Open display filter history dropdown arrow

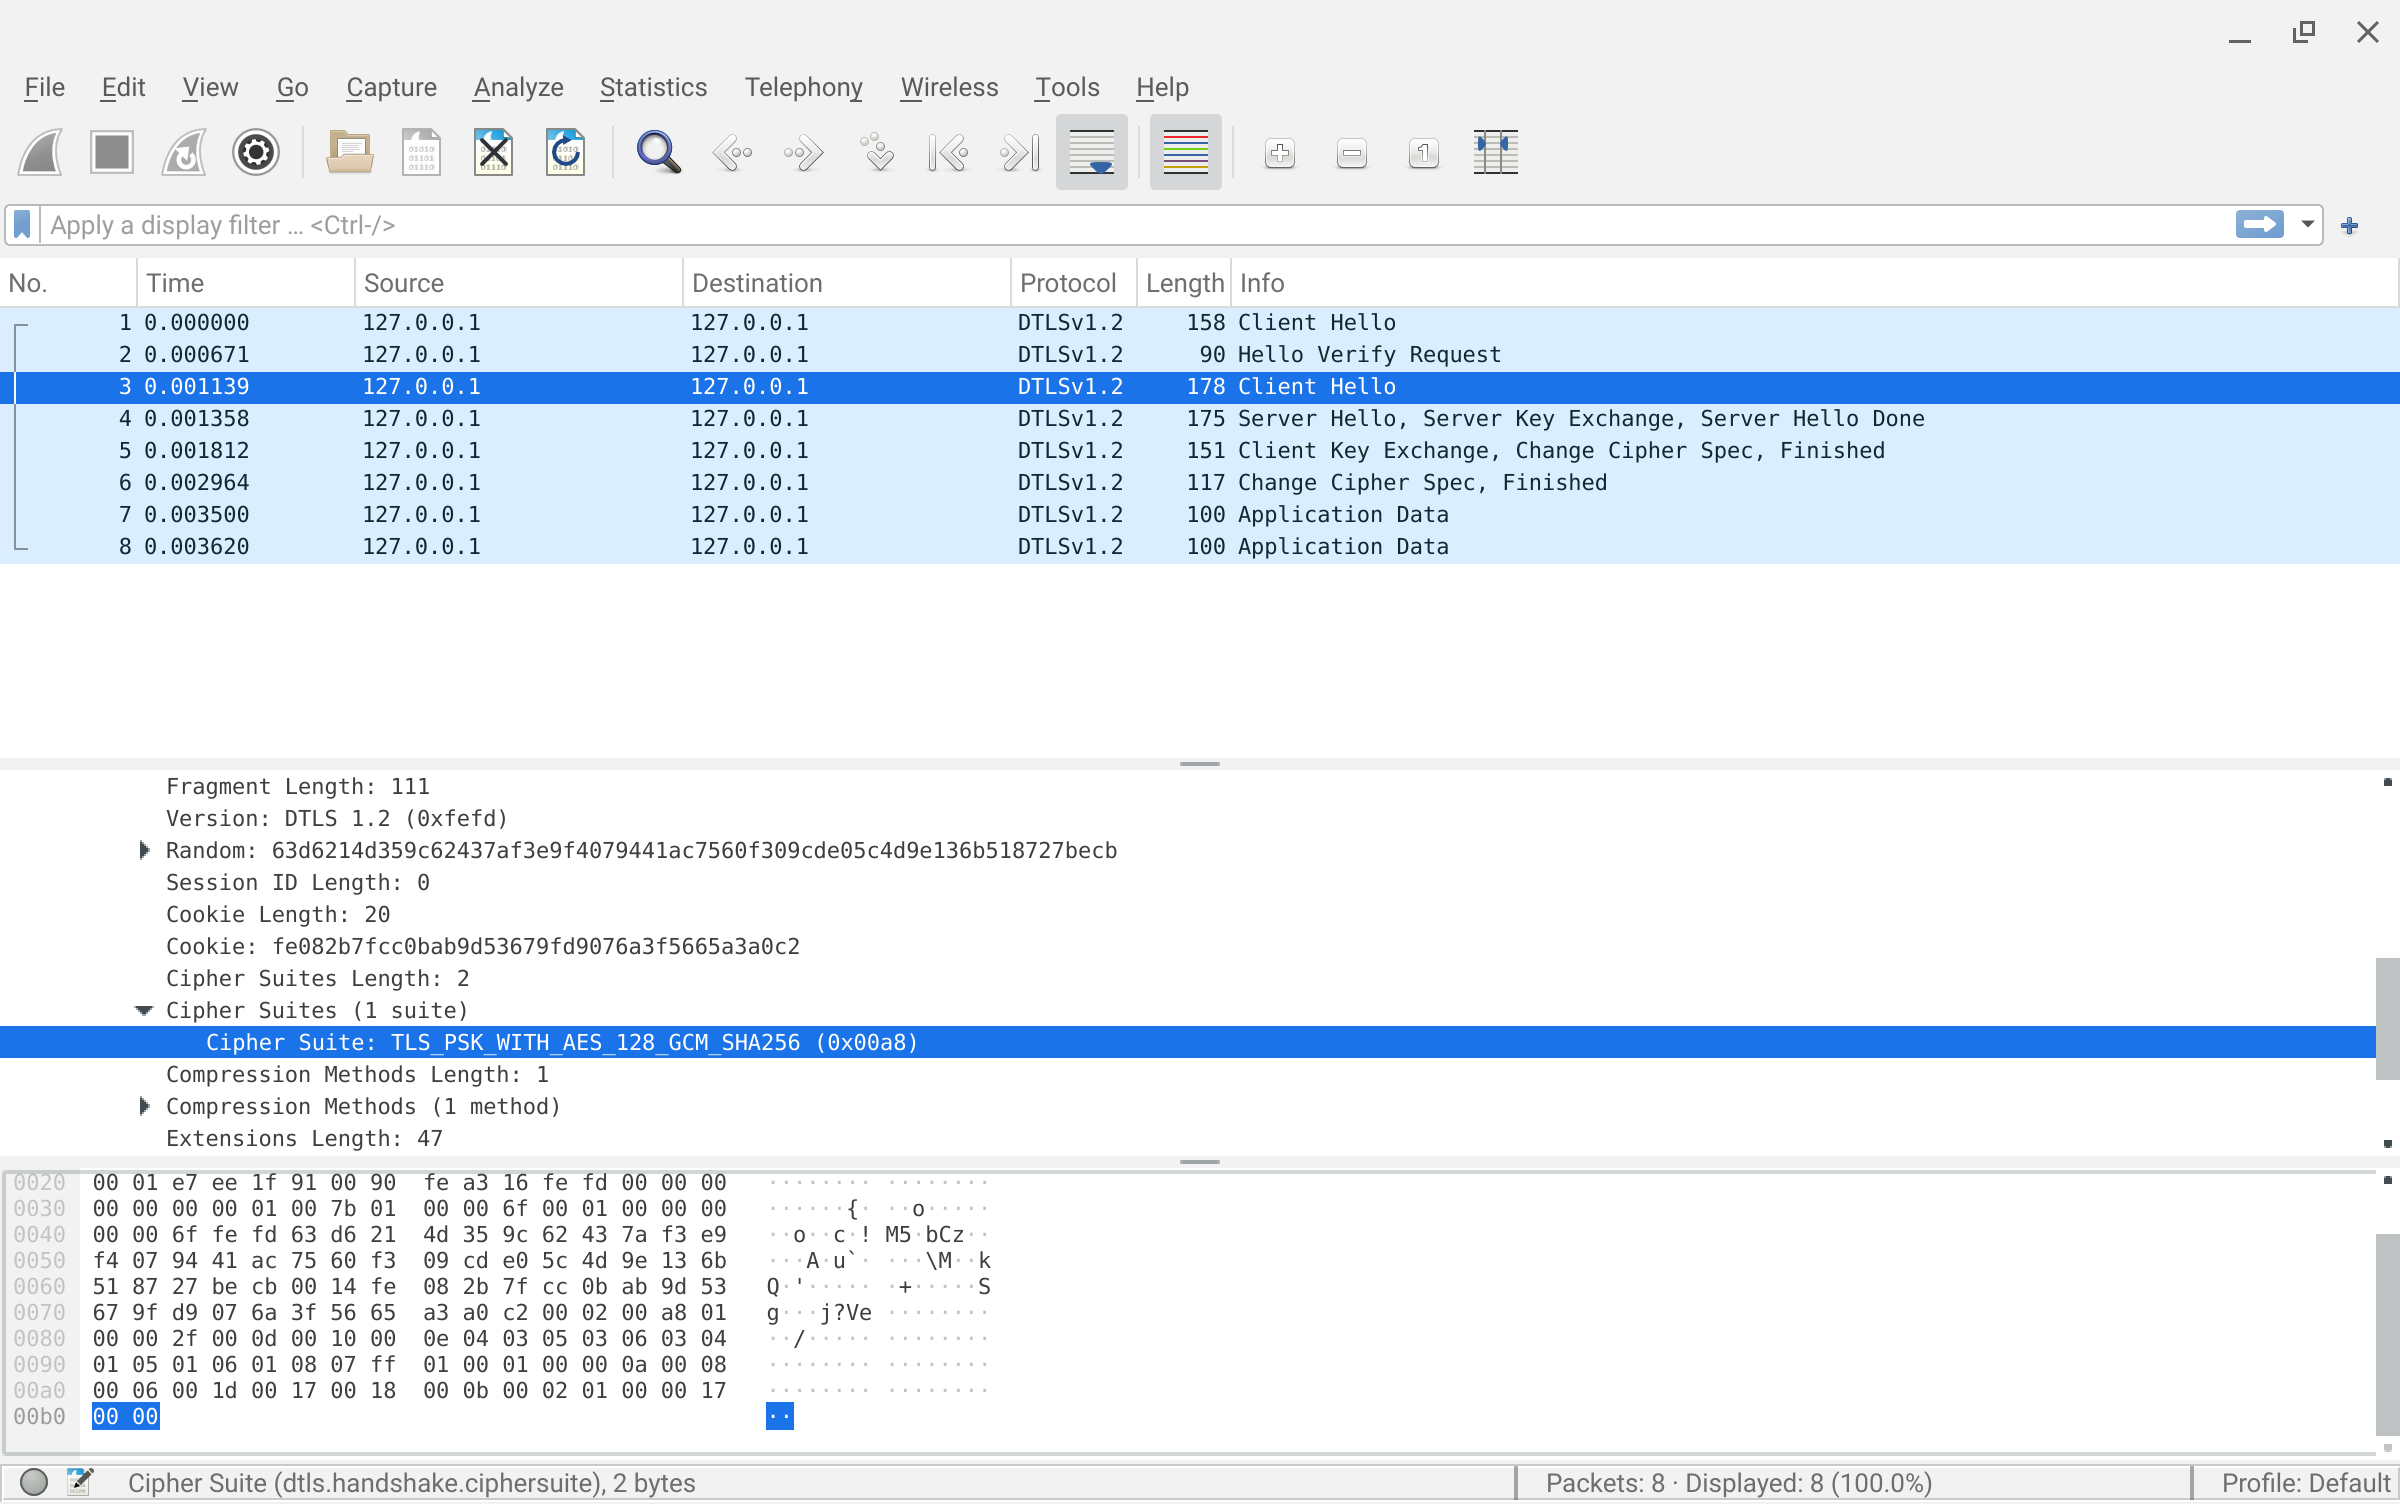pos(2308,225)
